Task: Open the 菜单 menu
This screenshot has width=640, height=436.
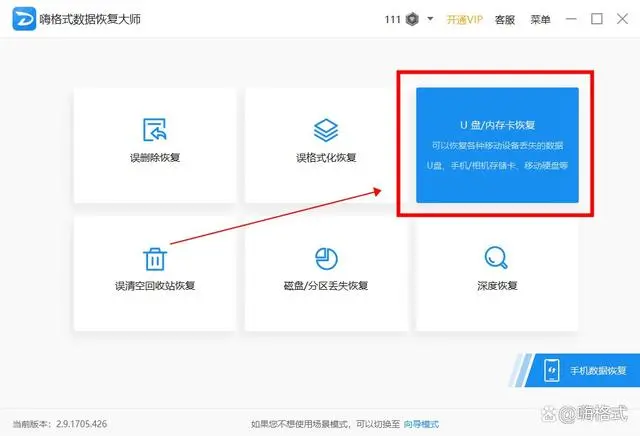Action: click(540, 20)
